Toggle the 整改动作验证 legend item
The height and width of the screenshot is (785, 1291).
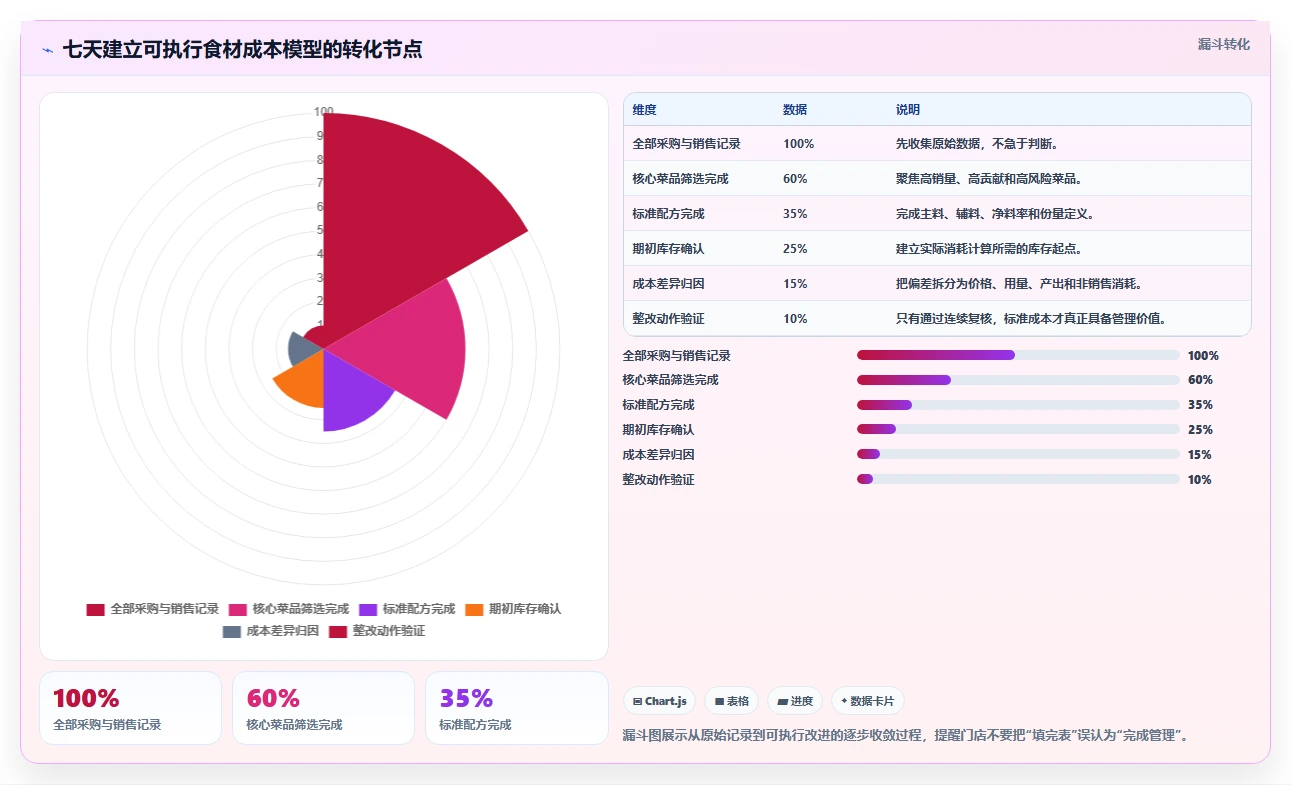(377, 631)
